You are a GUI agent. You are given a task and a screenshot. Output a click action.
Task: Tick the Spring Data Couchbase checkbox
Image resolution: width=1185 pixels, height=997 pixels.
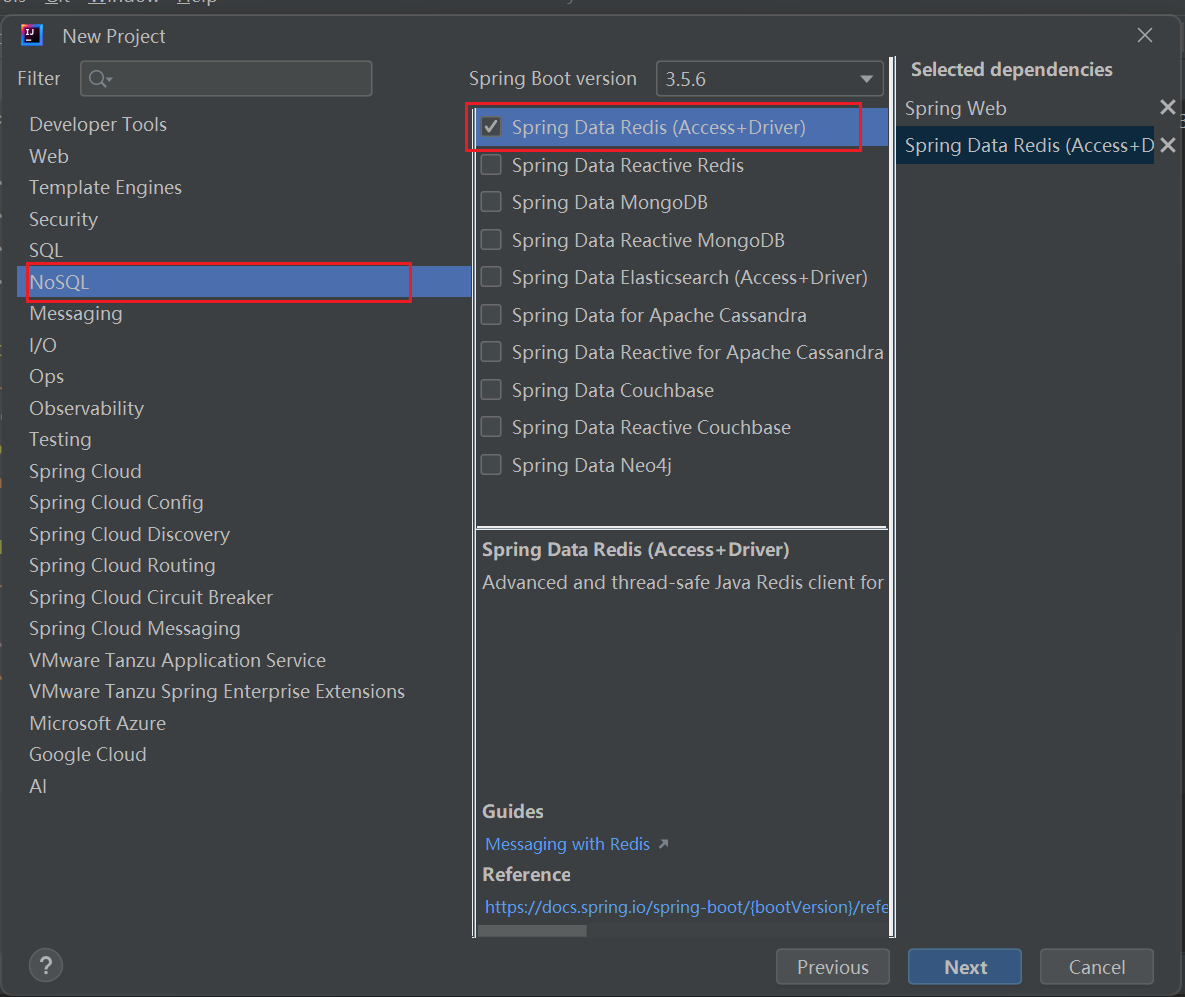point(491,389)
